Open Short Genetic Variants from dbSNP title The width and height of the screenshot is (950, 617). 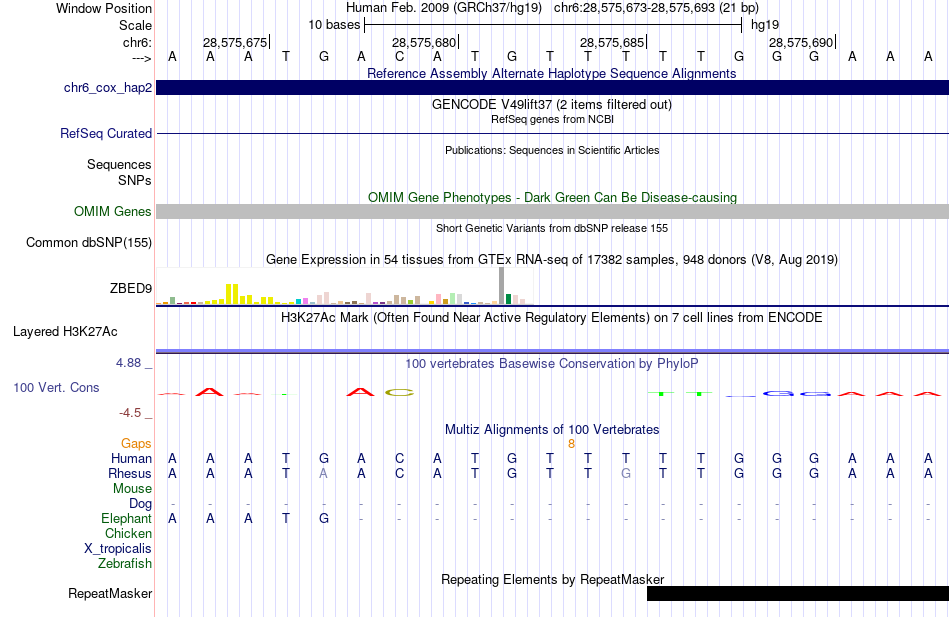[552, 228]
